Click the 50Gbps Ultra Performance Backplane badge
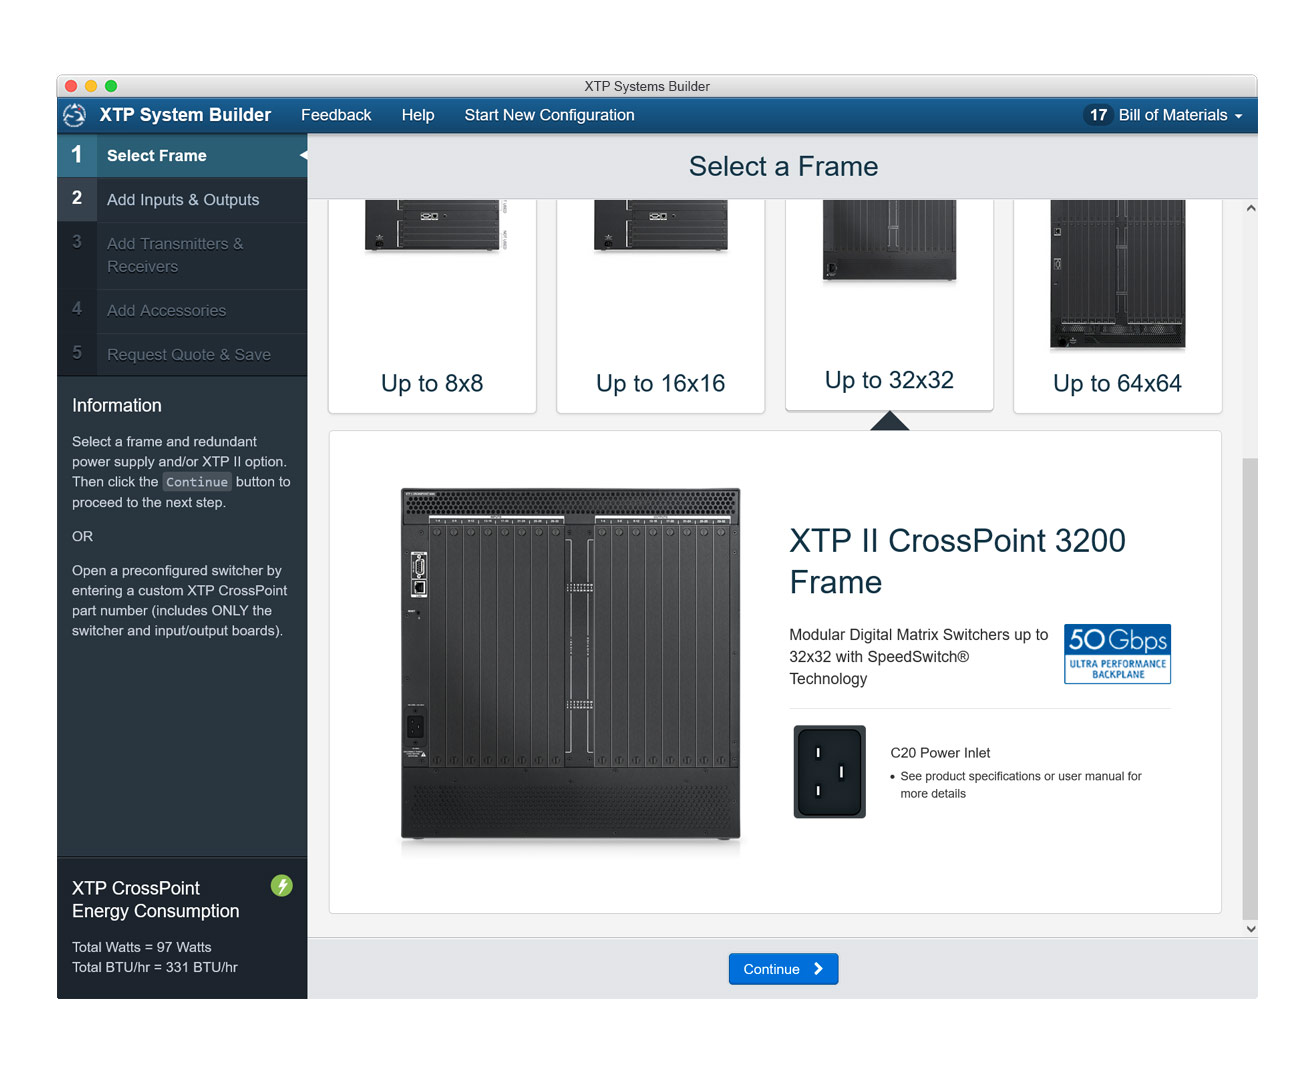Image resolution: width=1314 pixels, height=1076 pixels. pyautogui.click(x=1117, y=654)
